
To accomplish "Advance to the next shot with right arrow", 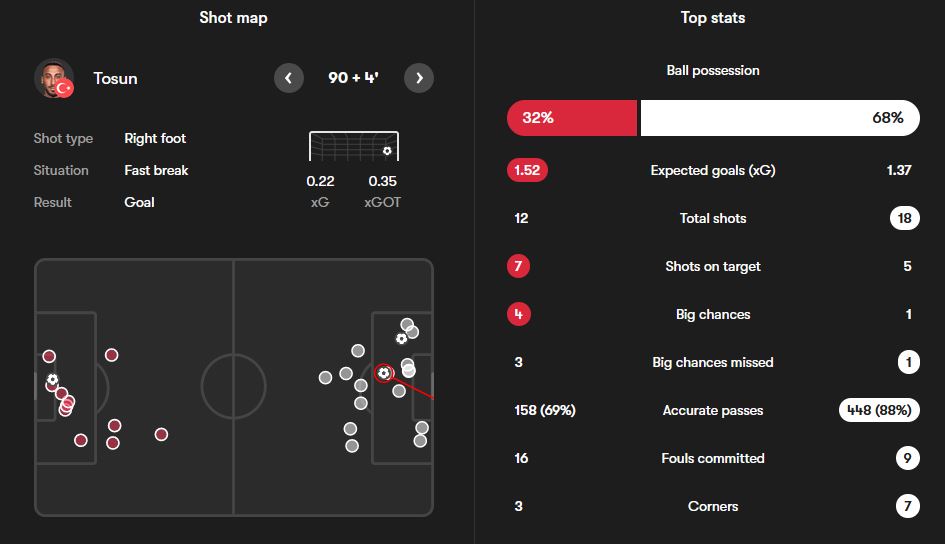I will (x=419, y=78).
